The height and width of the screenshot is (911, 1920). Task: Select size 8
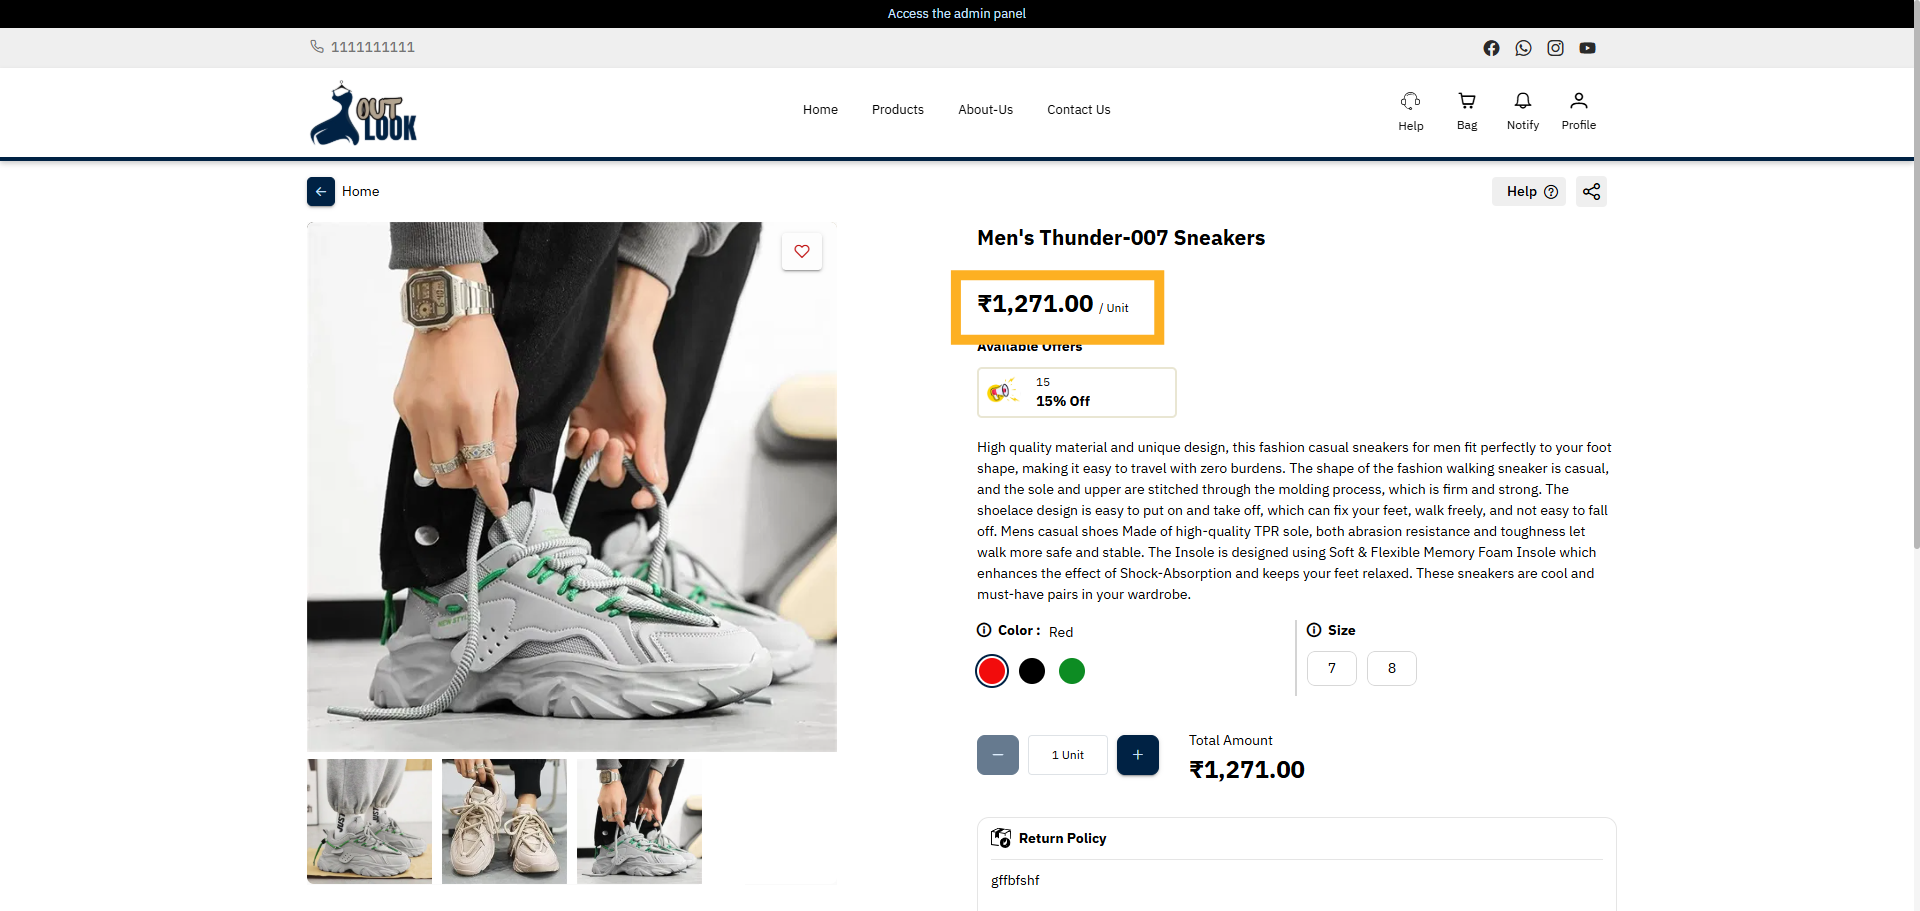[1391, 668]
